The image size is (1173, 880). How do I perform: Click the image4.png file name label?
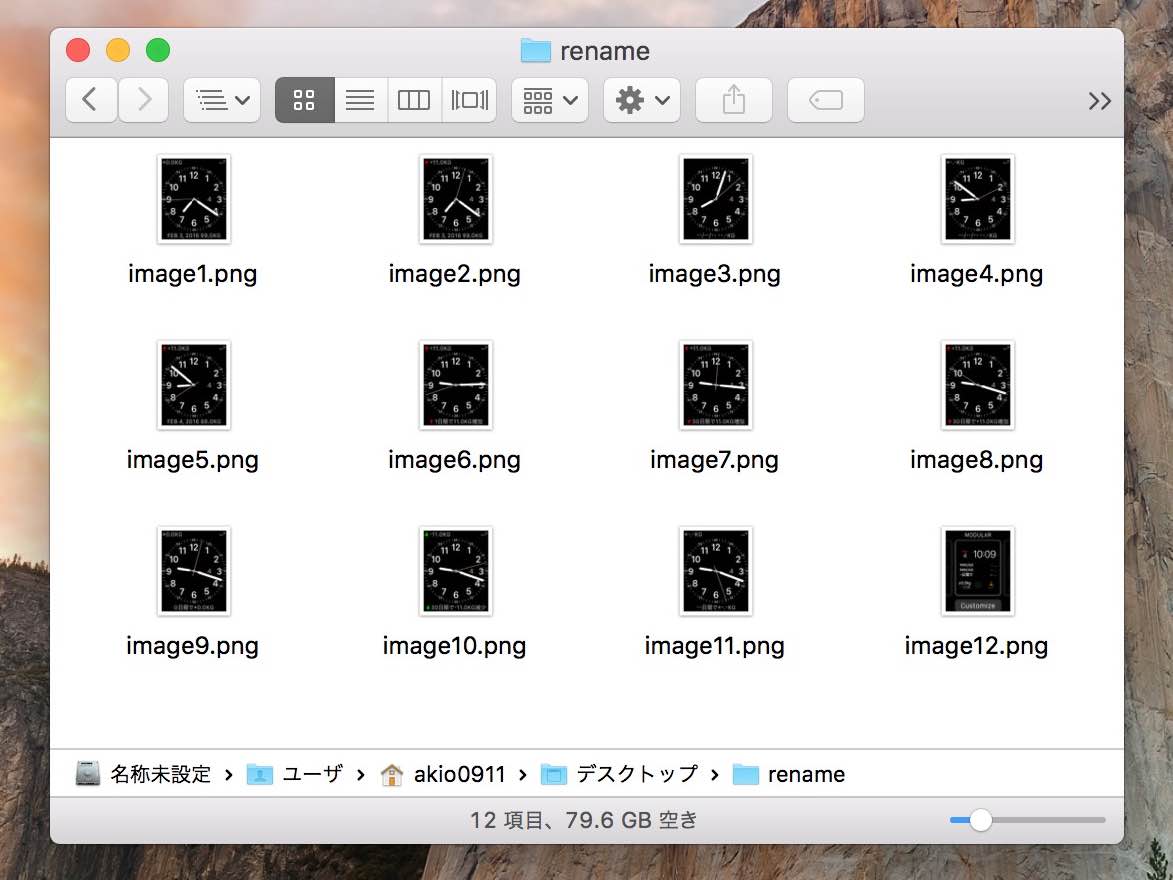click(x=976, y=274)
